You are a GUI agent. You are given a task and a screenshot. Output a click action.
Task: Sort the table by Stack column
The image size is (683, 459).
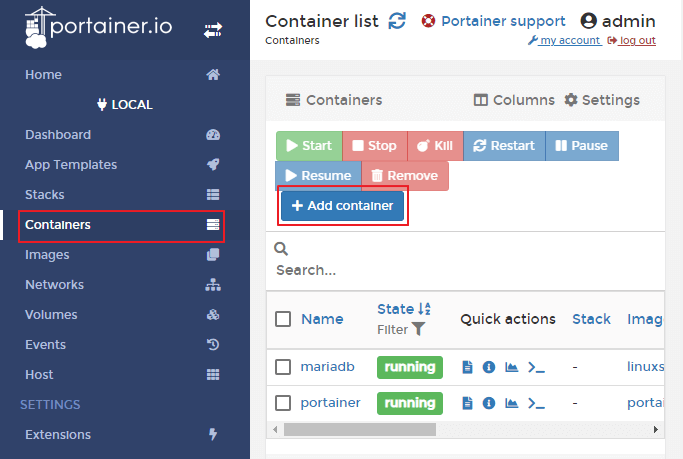[x=591, y=319]
